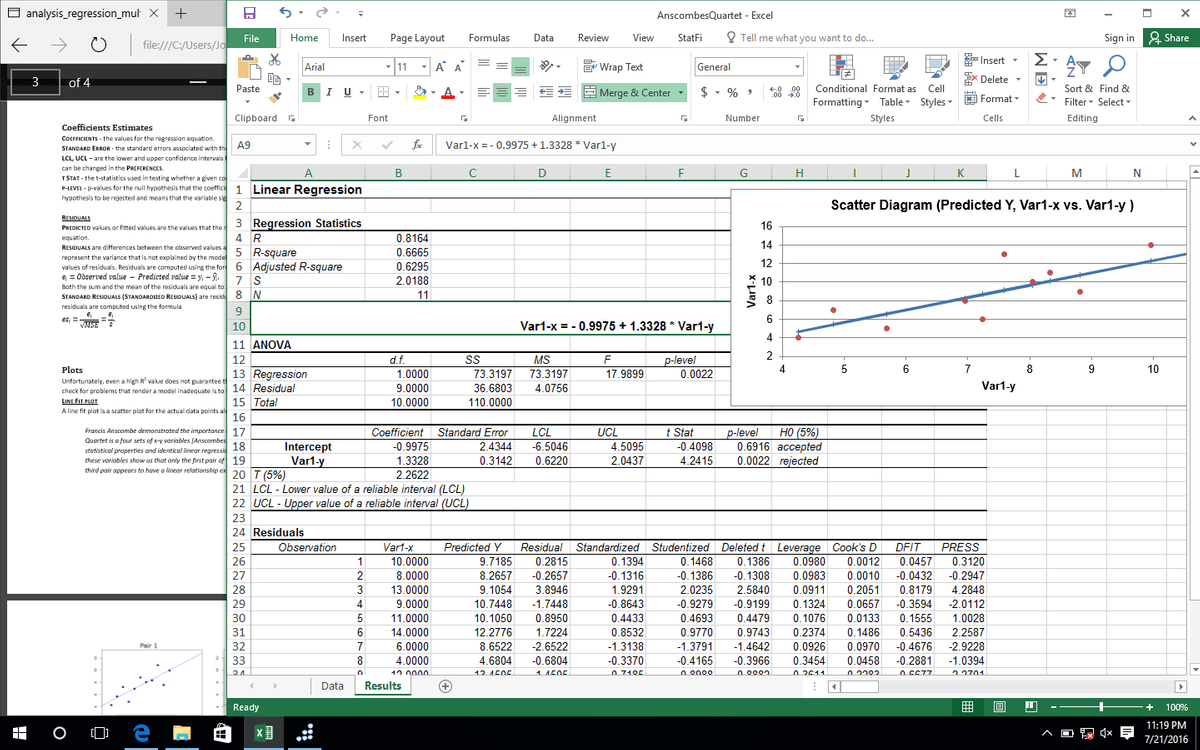Switch to the StatFi ribbon tab
The image size is (1200, 750).
pyautogui.click(x=689, y=38)
